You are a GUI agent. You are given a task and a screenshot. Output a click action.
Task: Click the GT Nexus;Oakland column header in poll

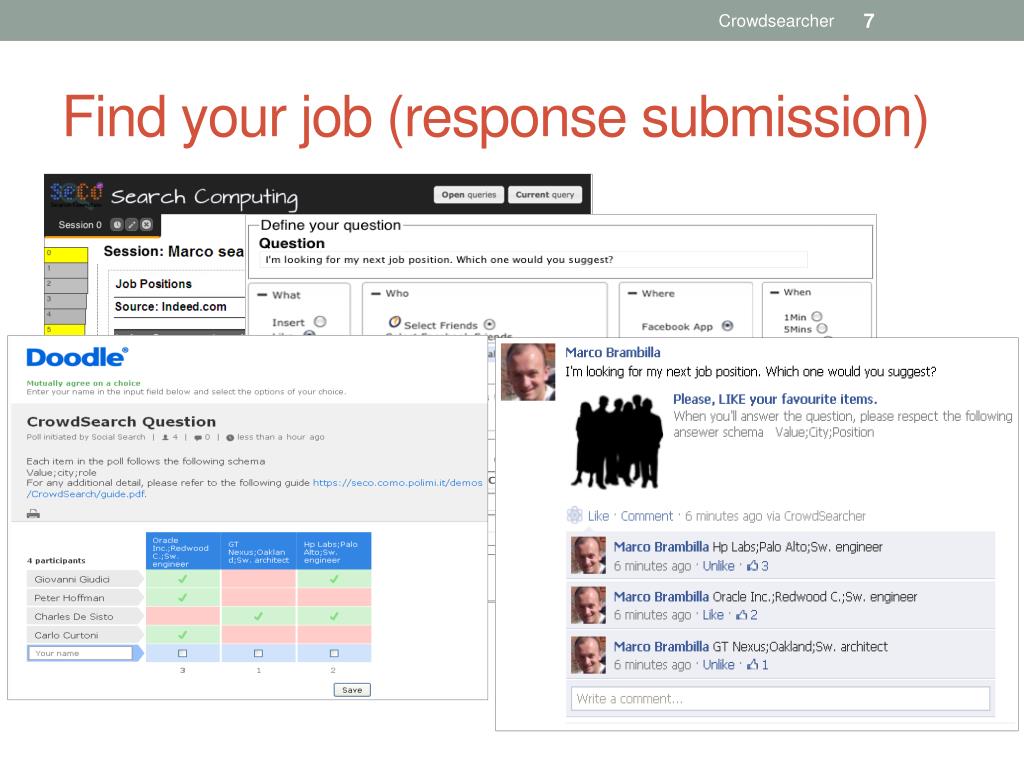pyautogui.click(x=259, y=551)
